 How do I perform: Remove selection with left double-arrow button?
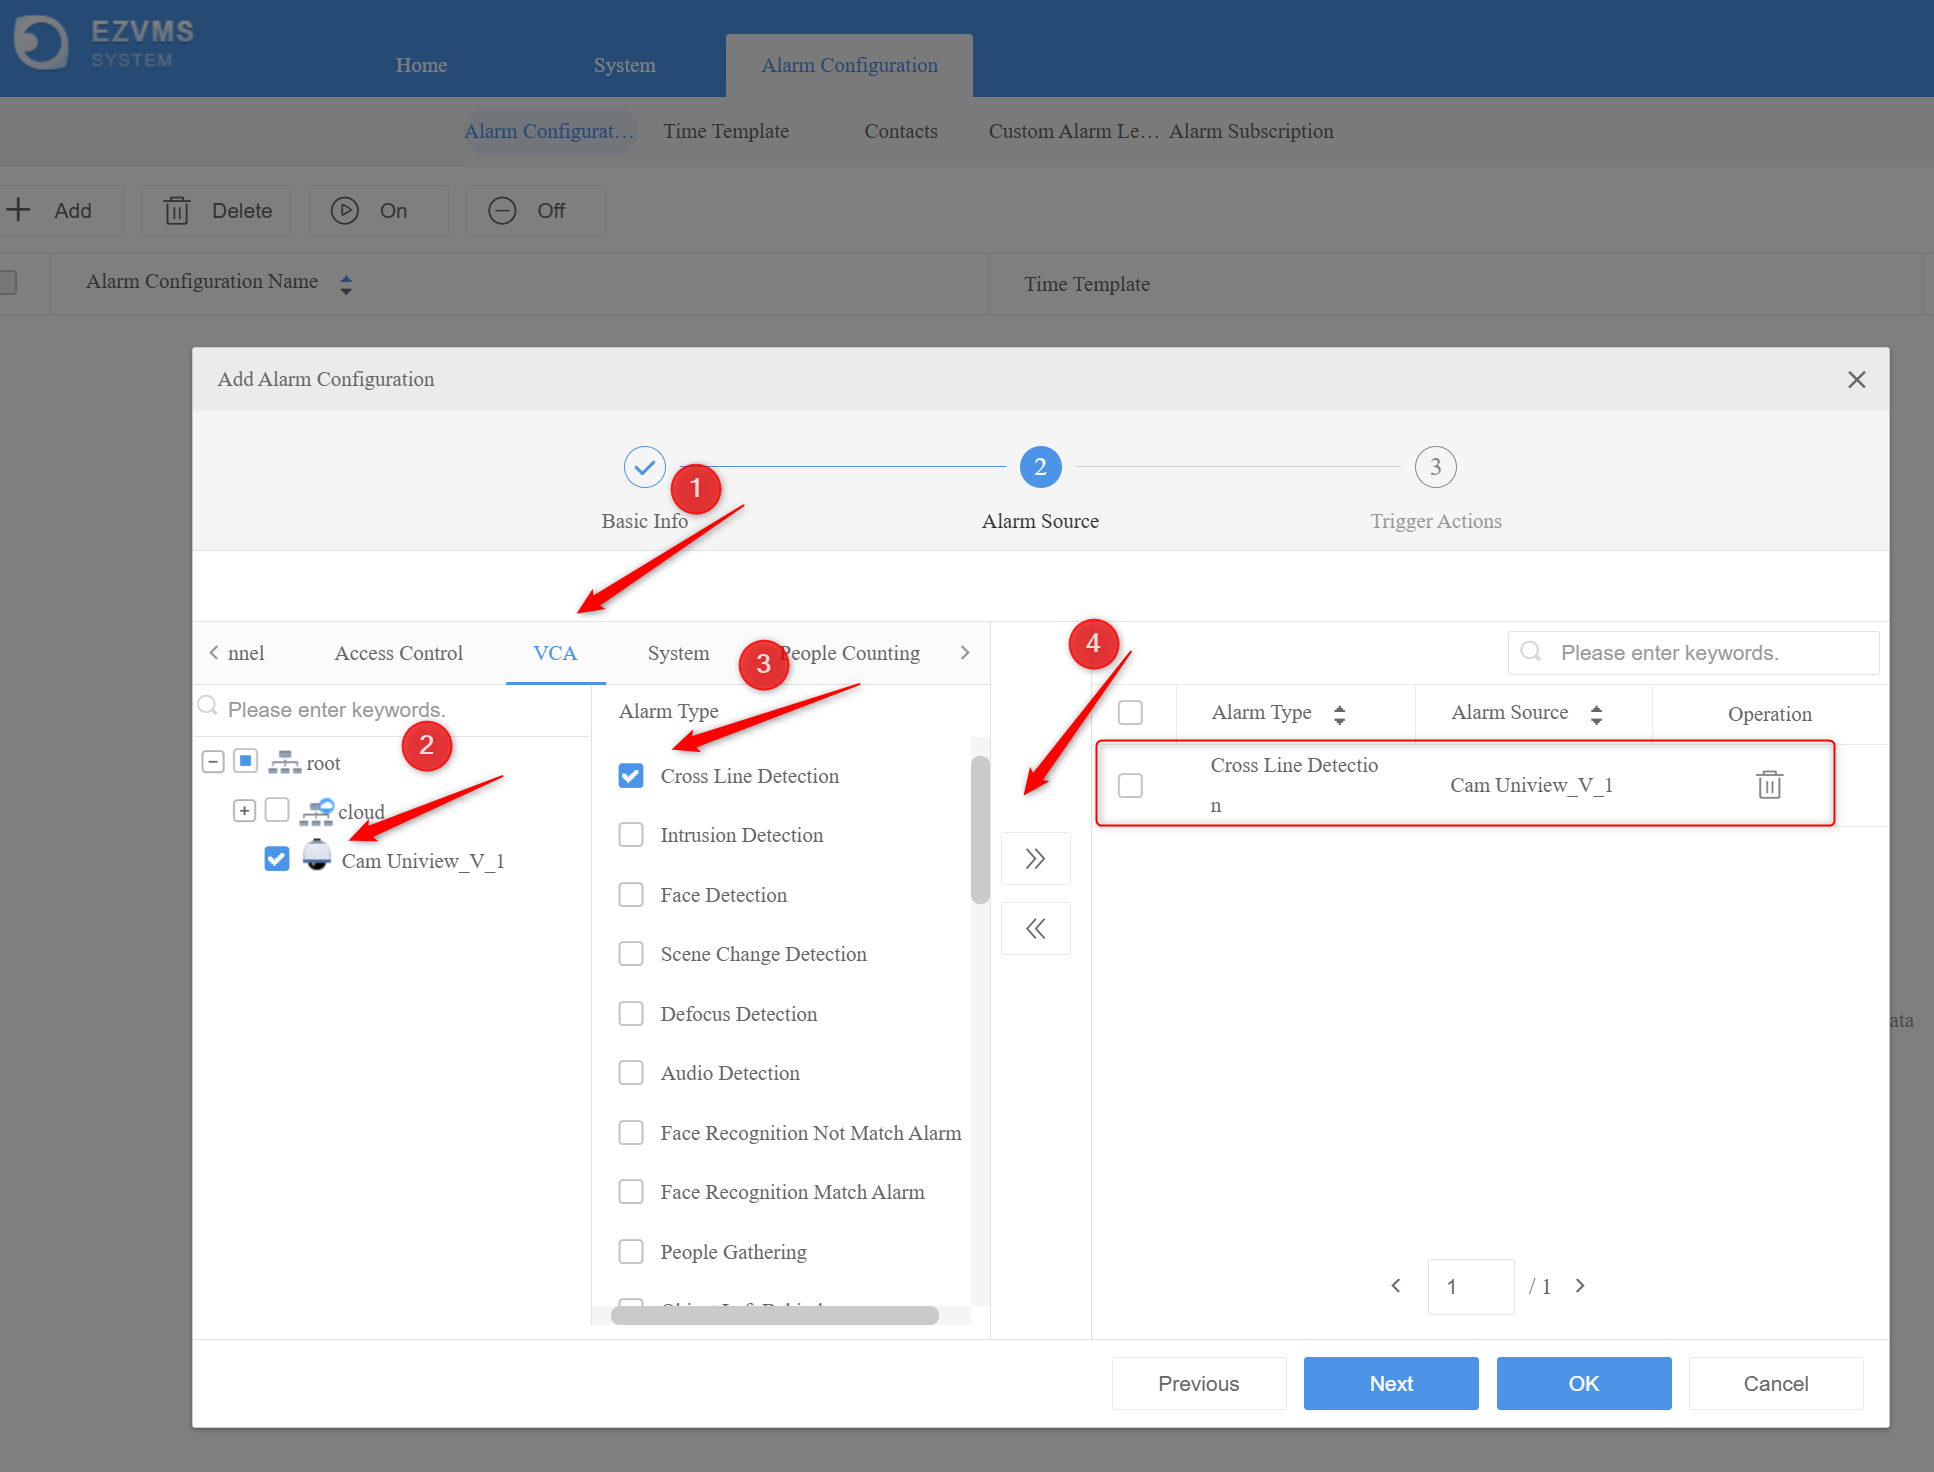[1036, 929]
